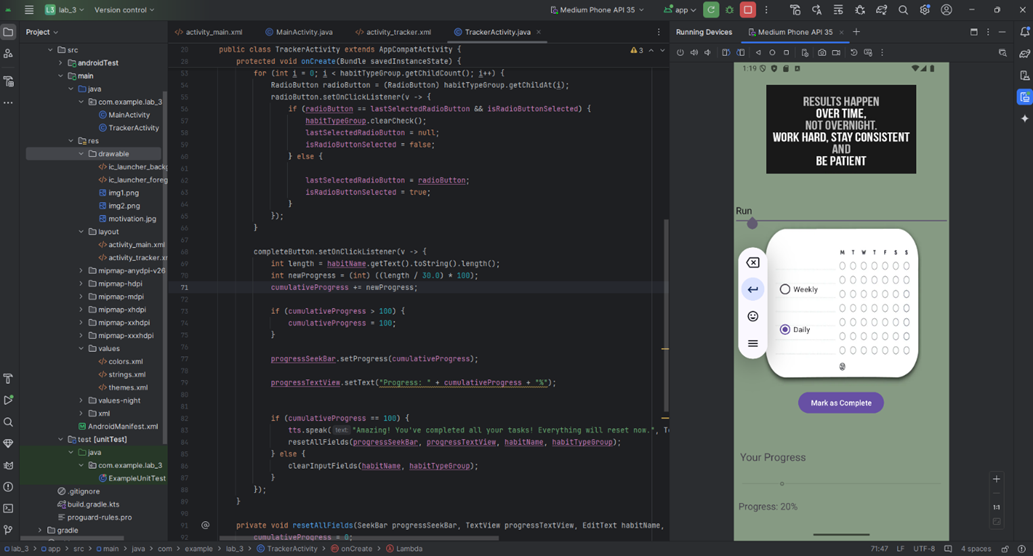Collapse the drawable folder
Image resolution: width=1033 pixels, height=556 pixels.
(82, 153)
